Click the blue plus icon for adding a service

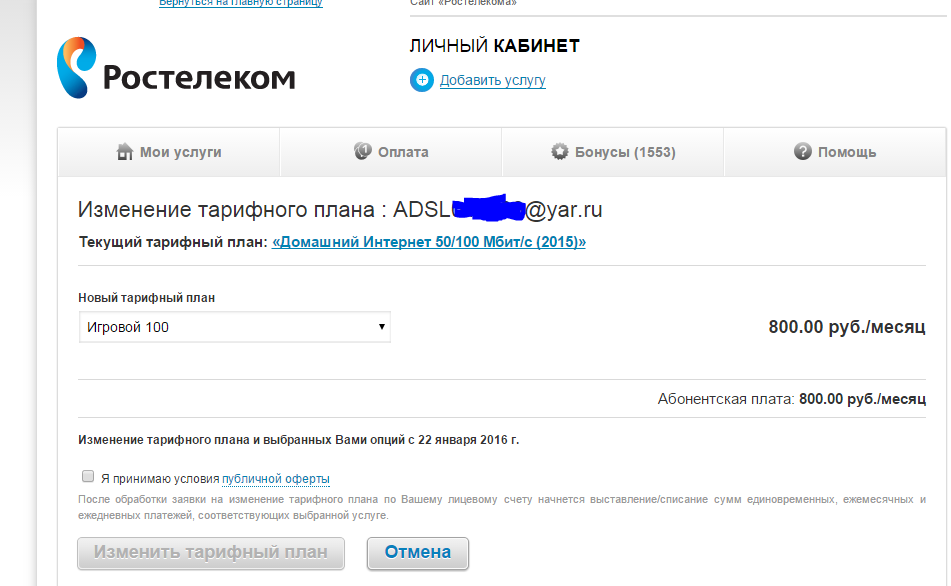pos(422,80)
